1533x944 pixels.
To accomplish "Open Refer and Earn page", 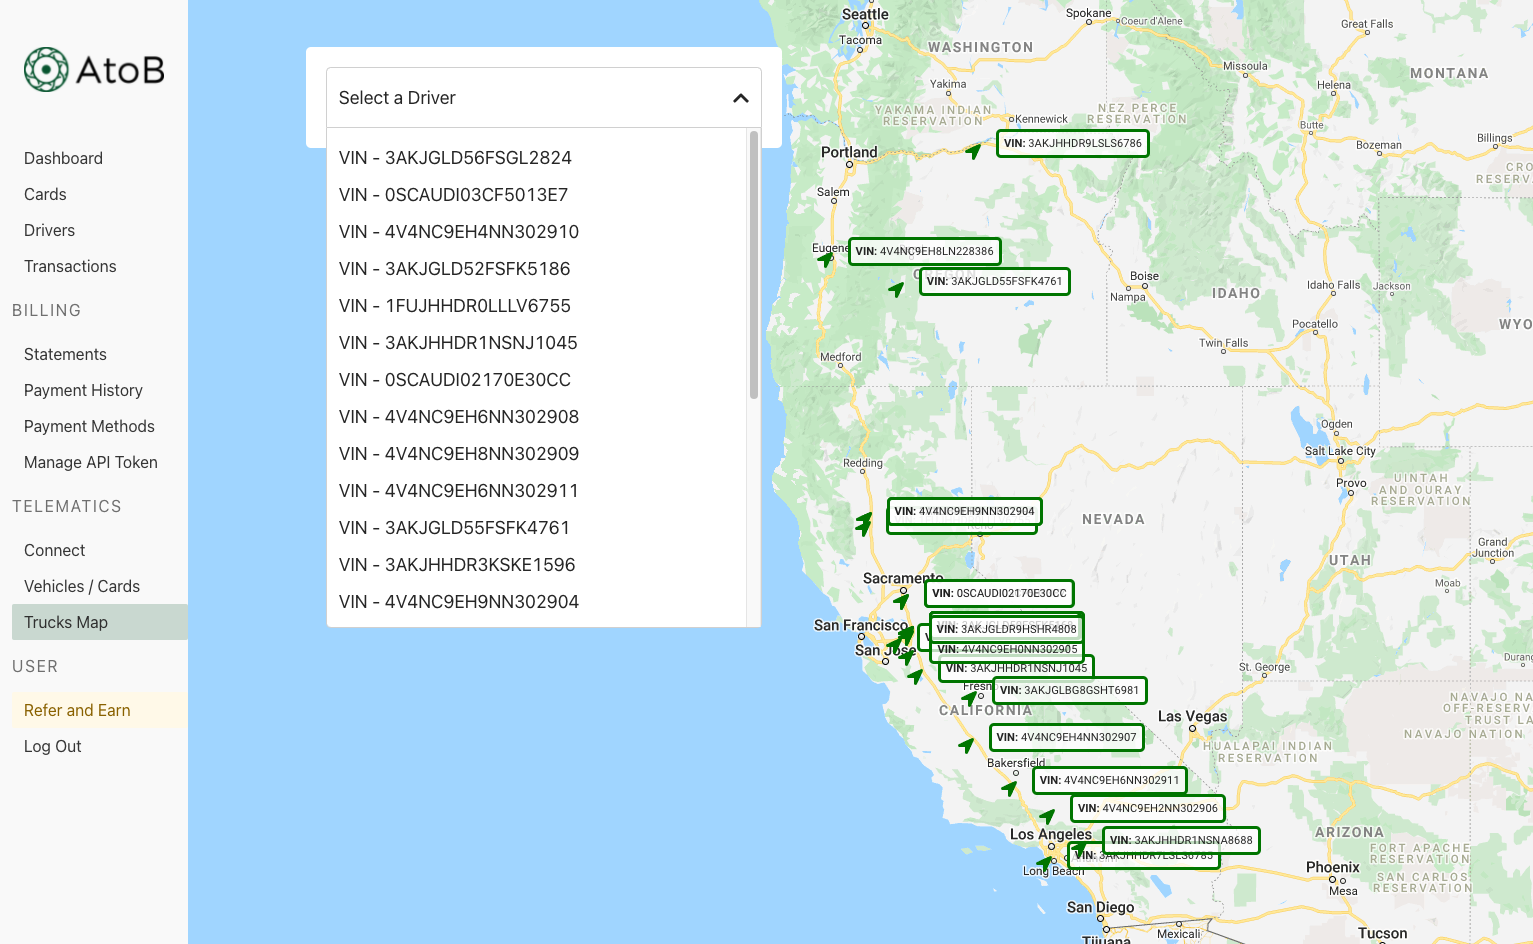I will click(x=100, y=710).
